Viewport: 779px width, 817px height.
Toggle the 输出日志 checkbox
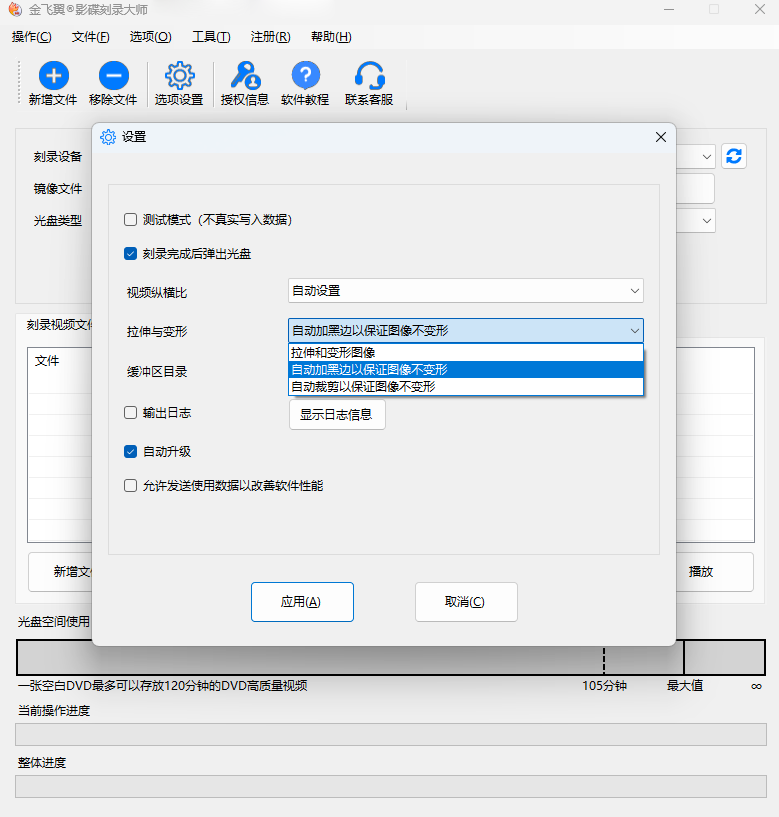coord(130,412)
